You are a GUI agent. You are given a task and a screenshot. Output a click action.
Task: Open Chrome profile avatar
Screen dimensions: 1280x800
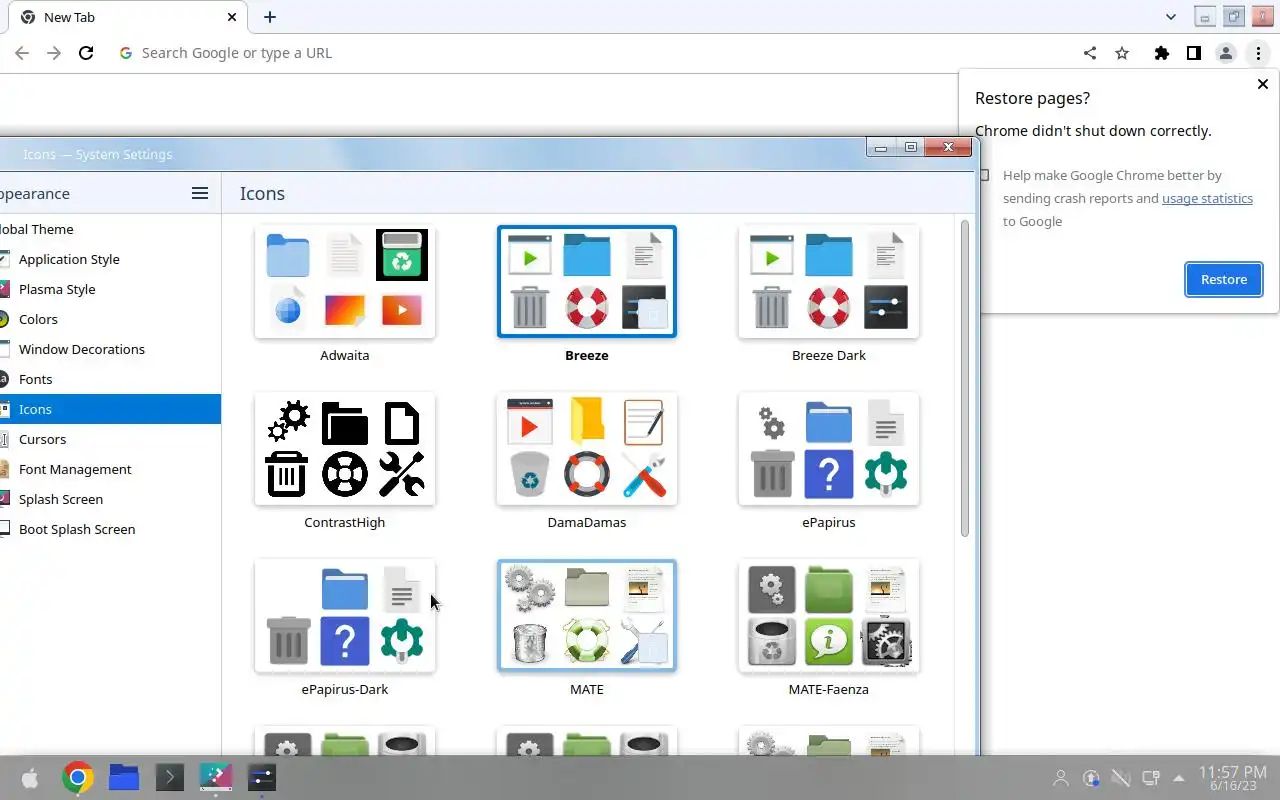tap(1226, 53)
